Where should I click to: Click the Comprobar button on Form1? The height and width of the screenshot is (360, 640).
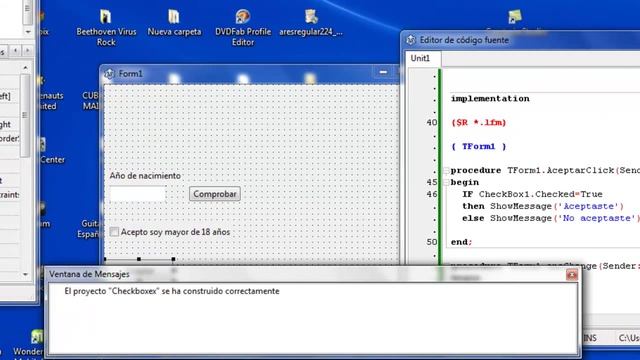[215, 194]
